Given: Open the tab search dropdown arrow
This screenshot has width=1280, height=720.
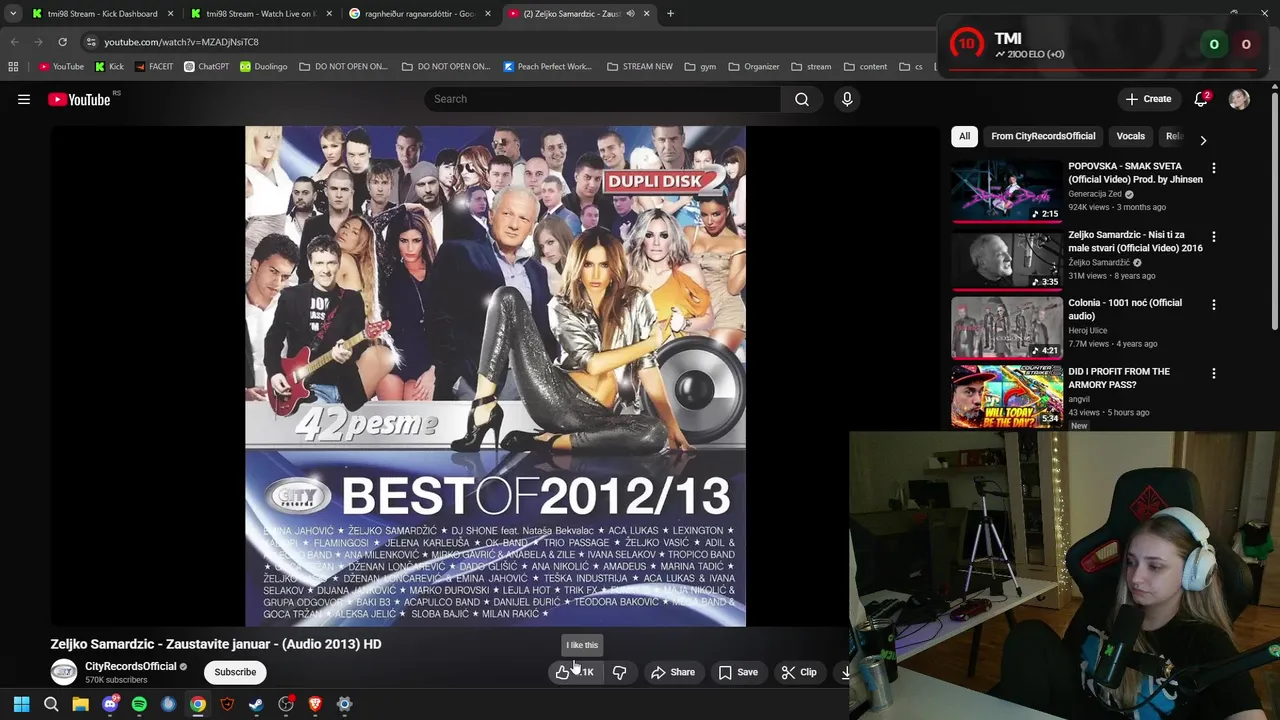Looking at the screenshot, I should 12,14.
